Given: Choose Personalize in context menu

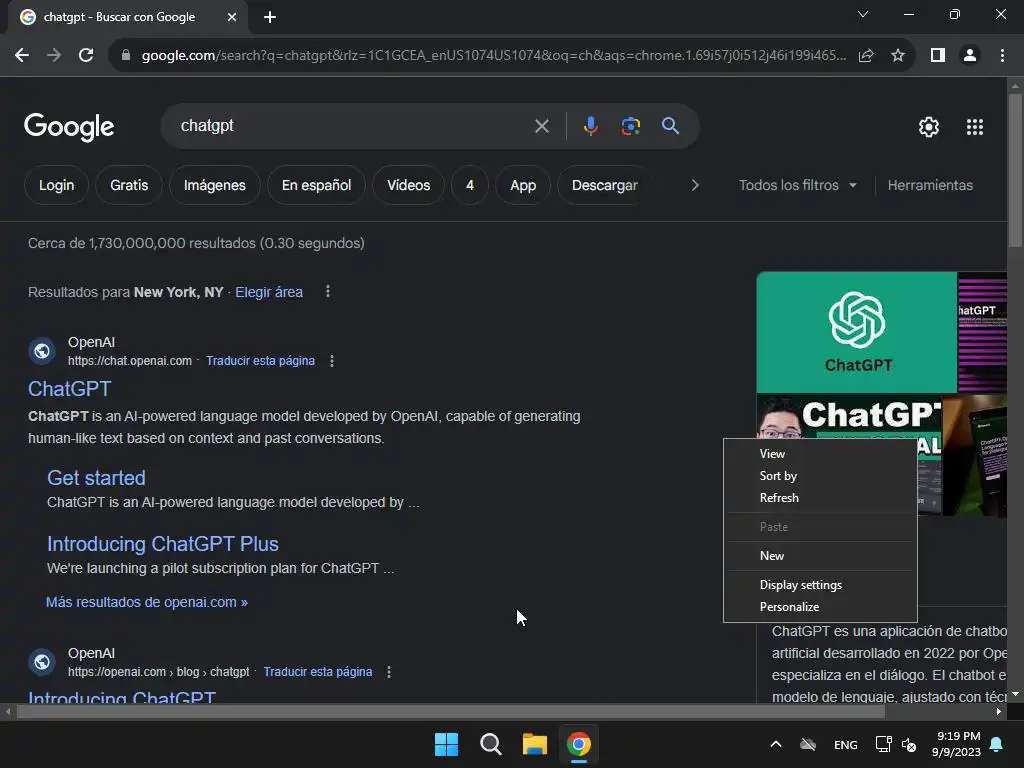Looking at the screenshot, I should (820, 607).
